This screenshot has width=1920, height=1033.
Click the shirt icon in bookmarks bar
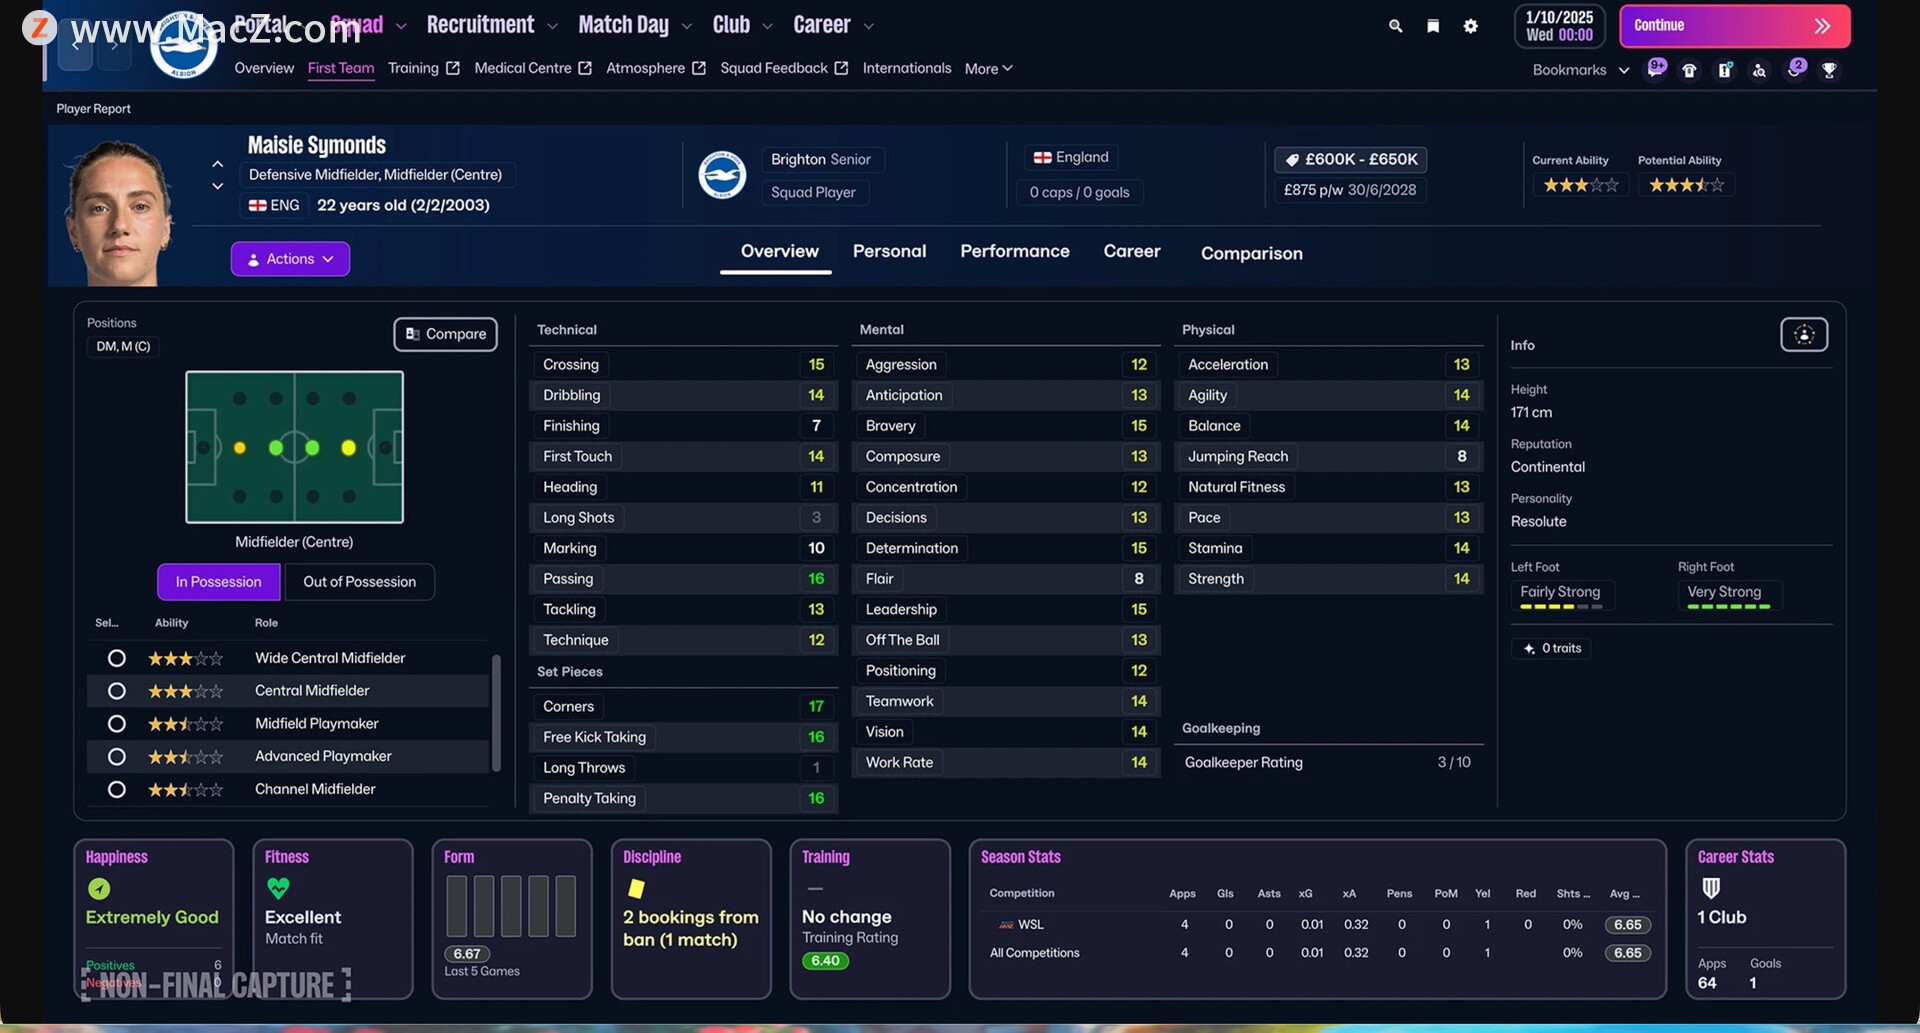1689,70
